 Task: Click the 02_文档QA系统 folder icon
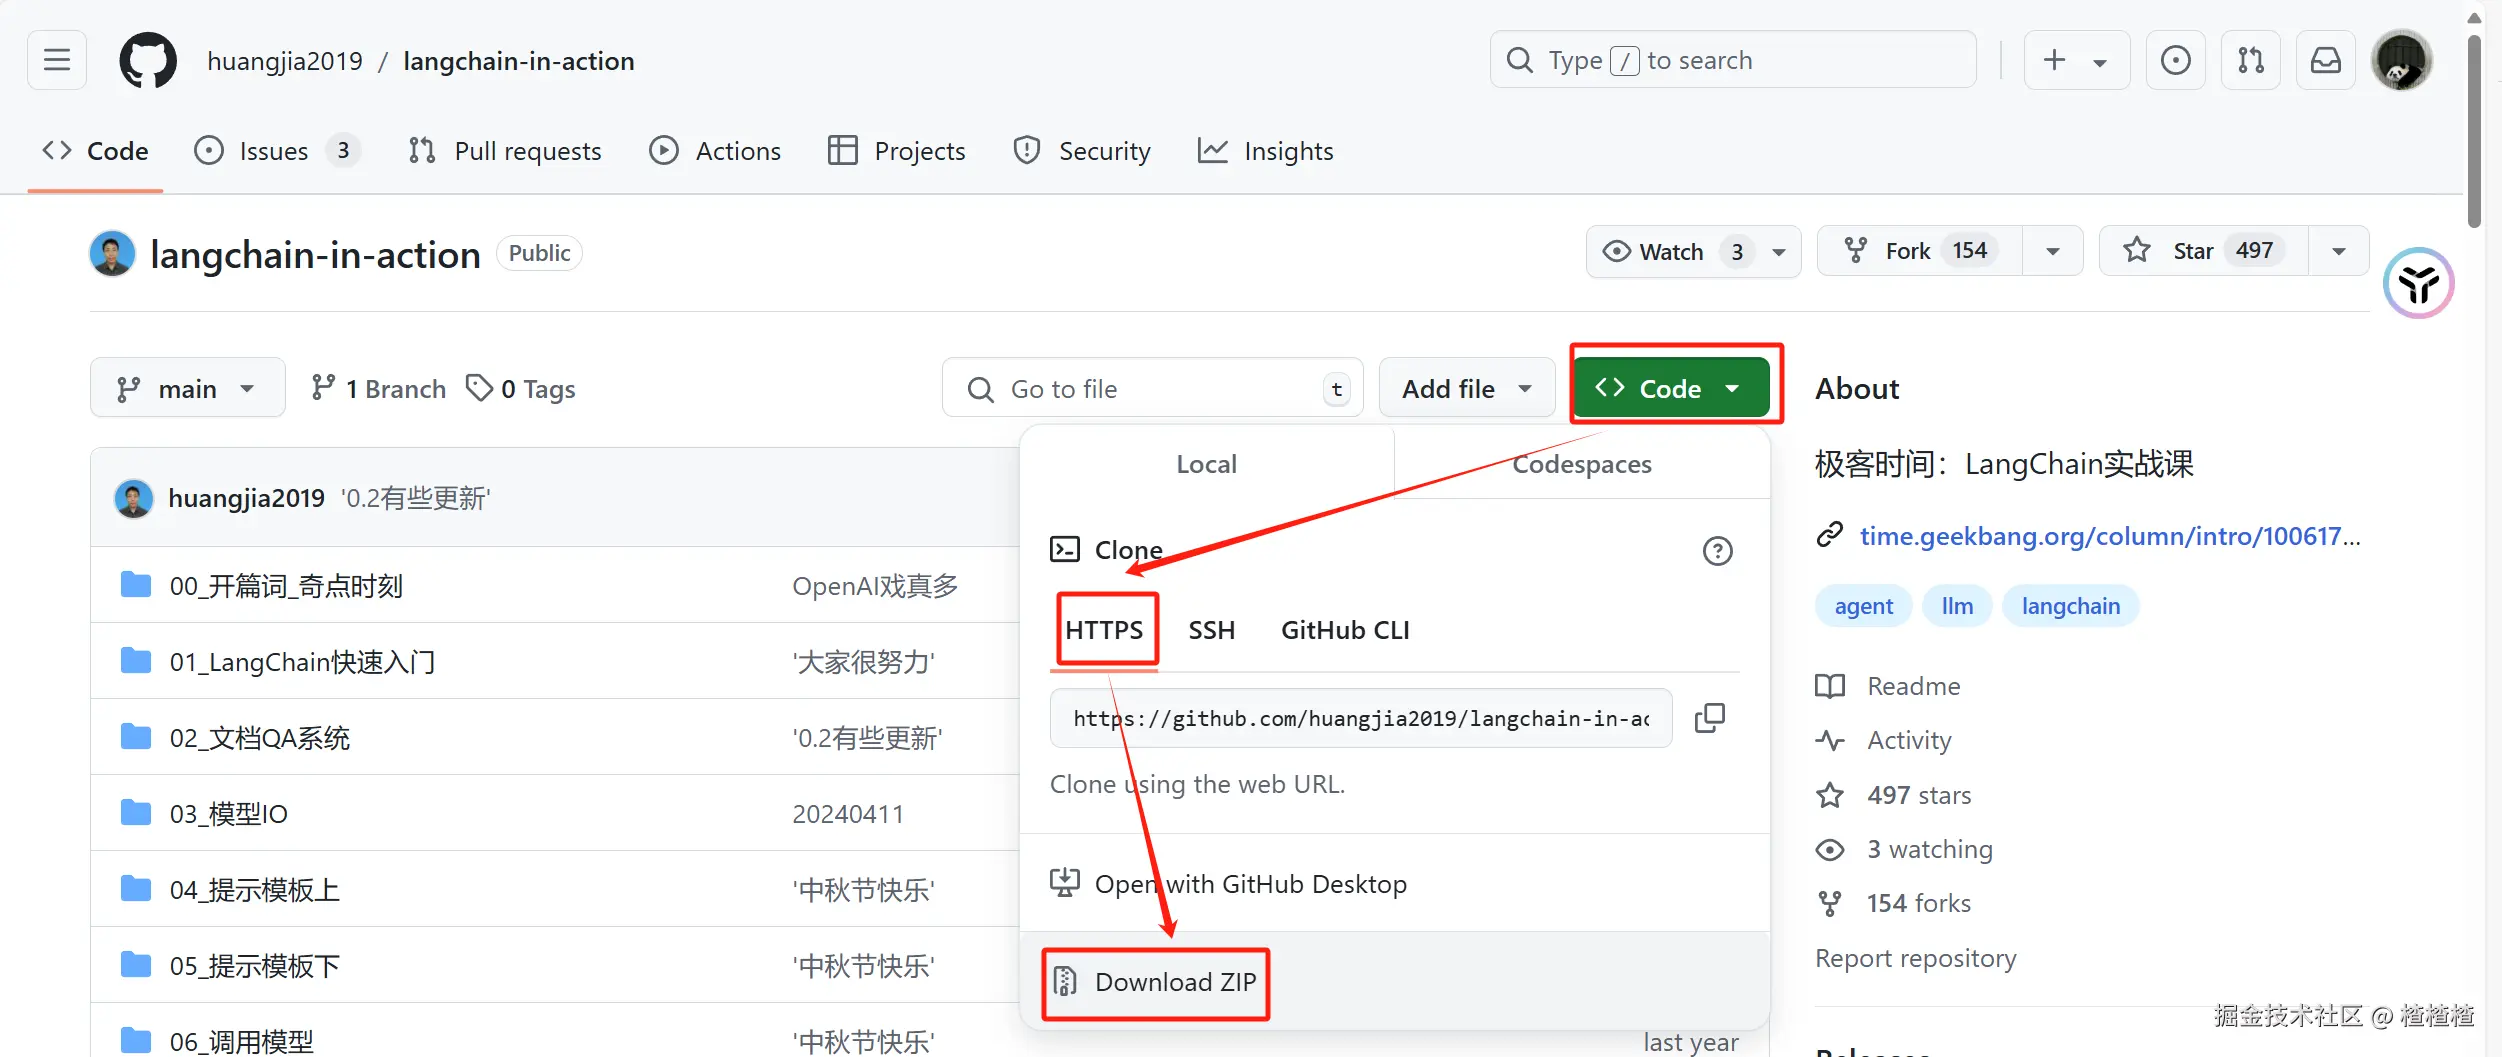(x=136, y=737)
